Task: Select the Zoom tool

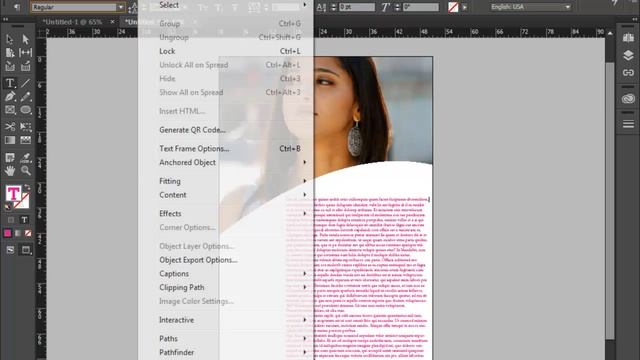Action: 26,171
